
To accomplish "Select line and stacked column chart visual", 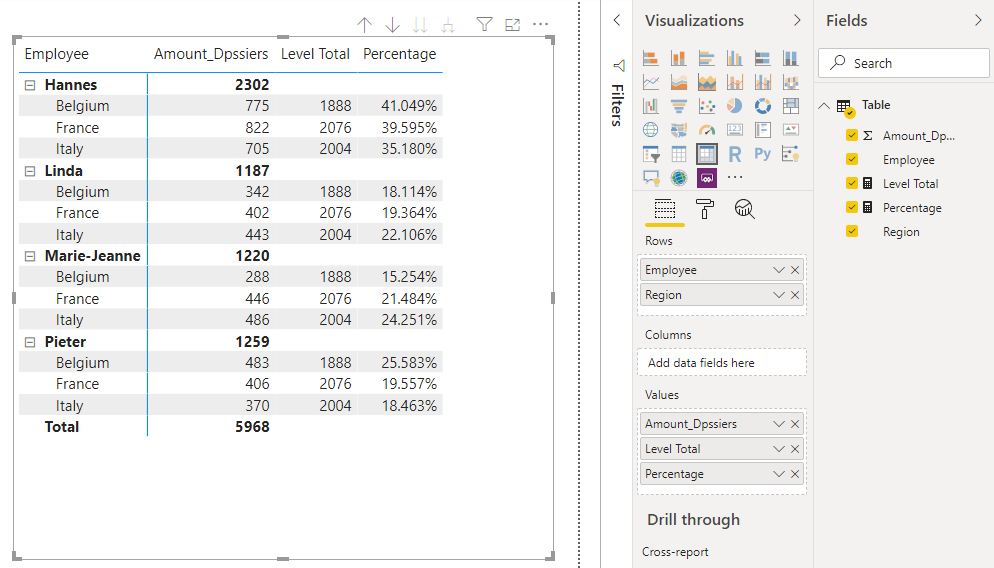I will coord(735,82).
